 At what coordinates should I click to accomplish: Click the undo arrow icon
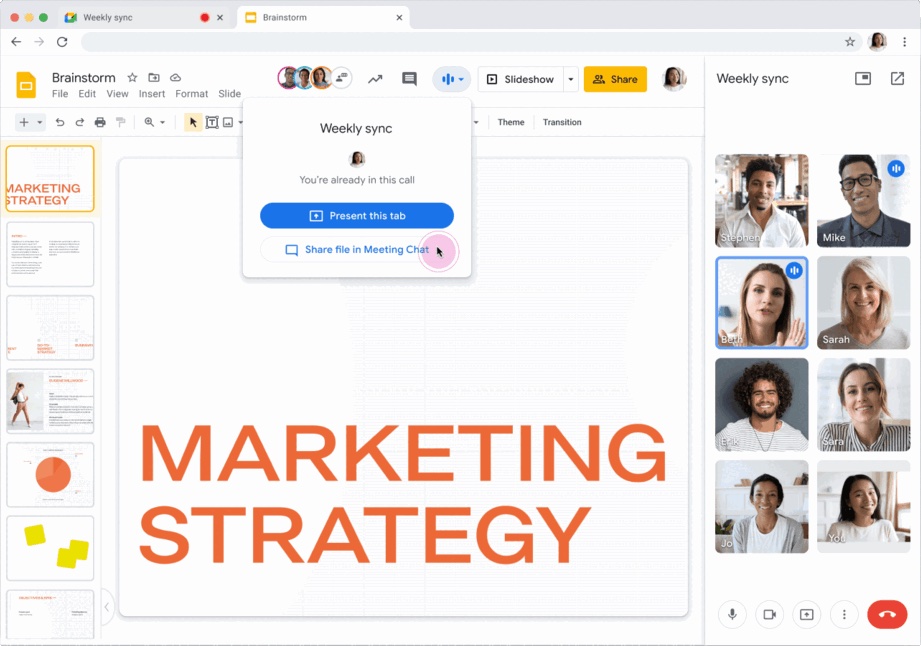(x=60, y=122)
